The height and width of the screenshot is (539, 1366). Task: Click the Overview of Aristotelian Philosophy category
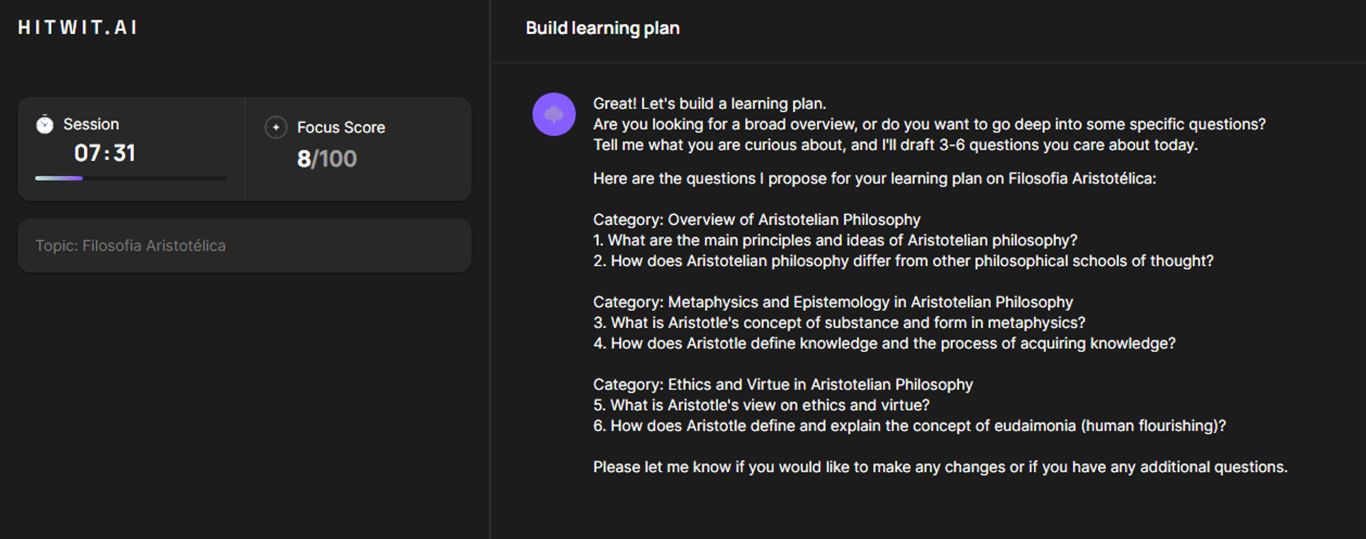tap(757, 219)
